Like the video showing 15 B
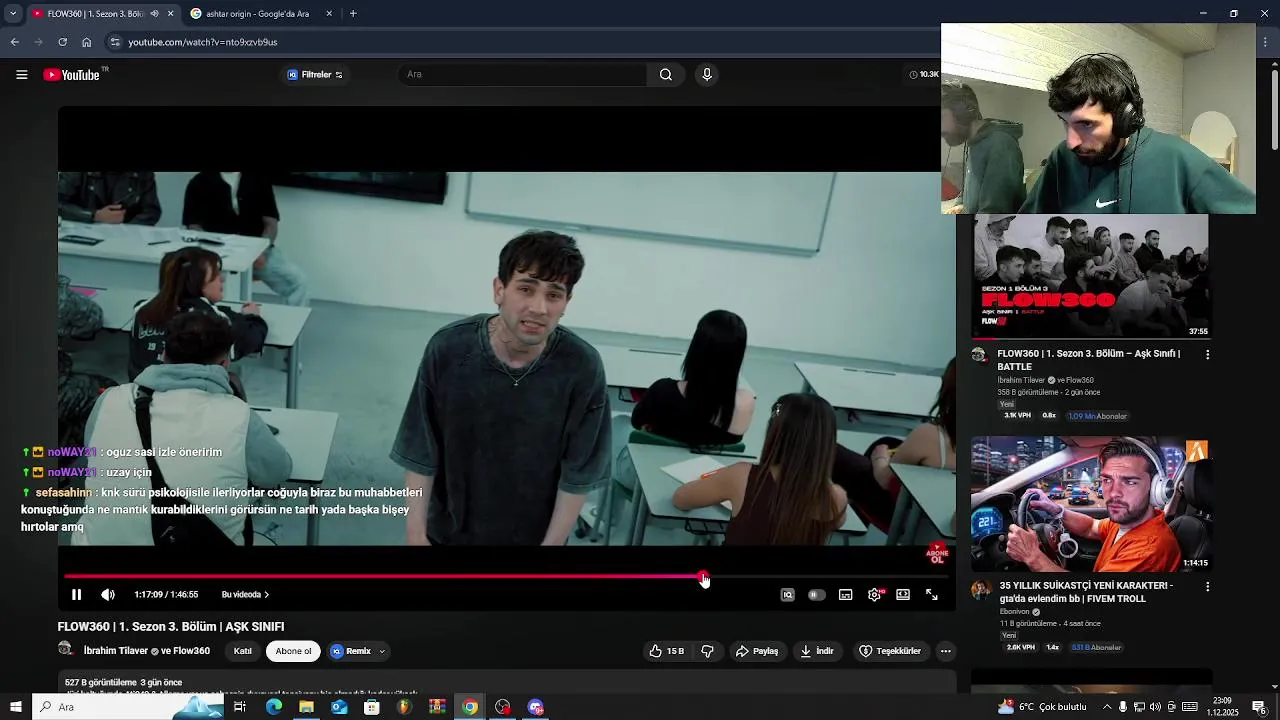The image size is (1280, 720). coord(667,651)
